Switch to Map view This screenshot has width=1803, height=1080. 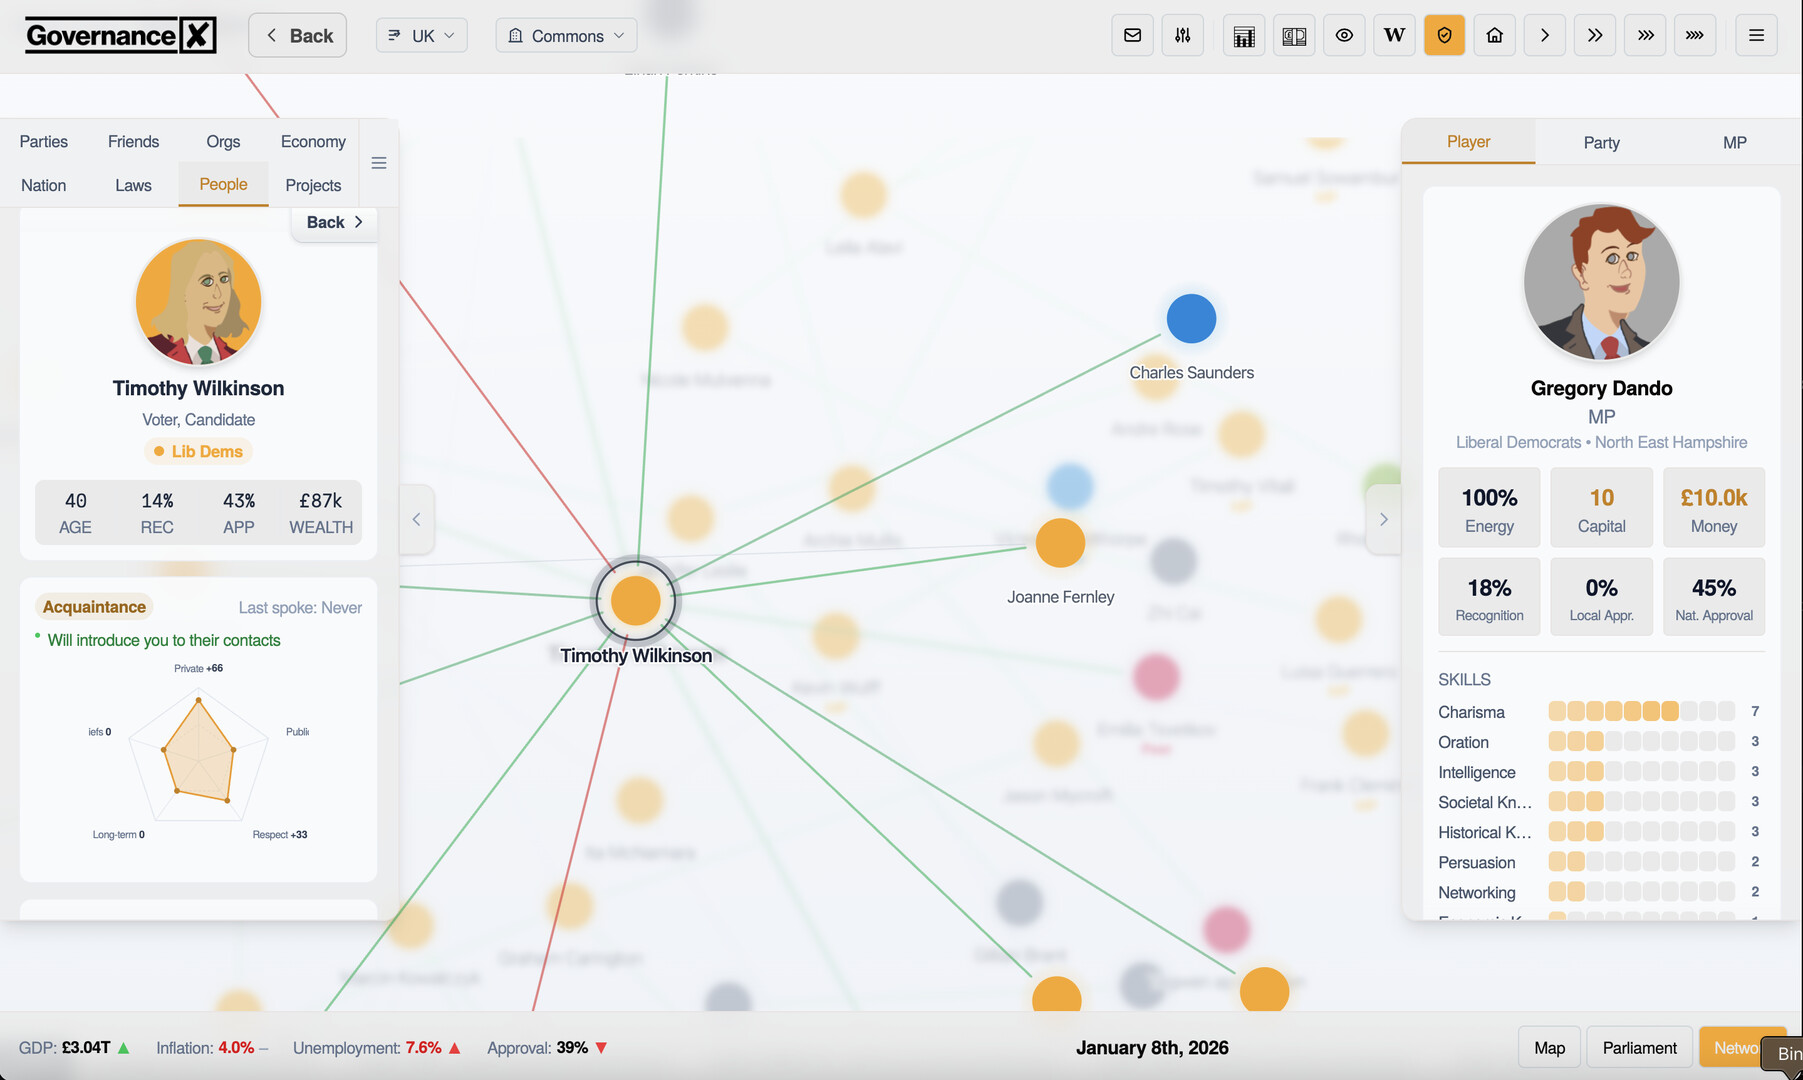[x=1549, y=1047]
